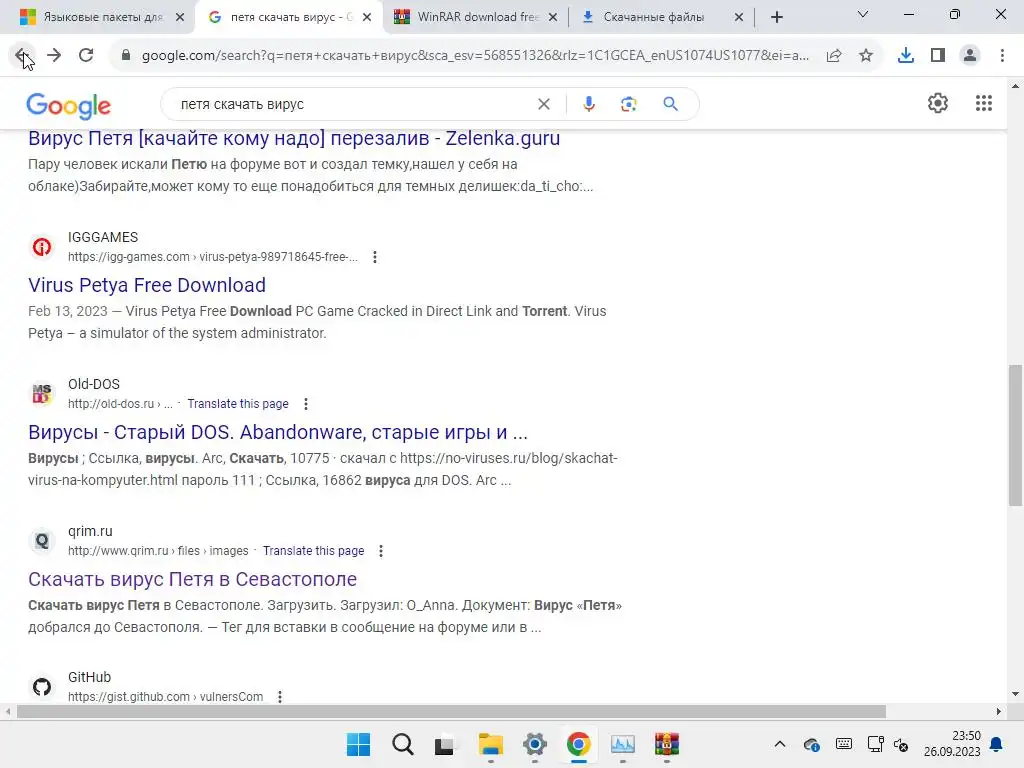Toggle the Chrome side panel icon
Viewport: 1024px width, 768px height.
(x=938, y=56)
